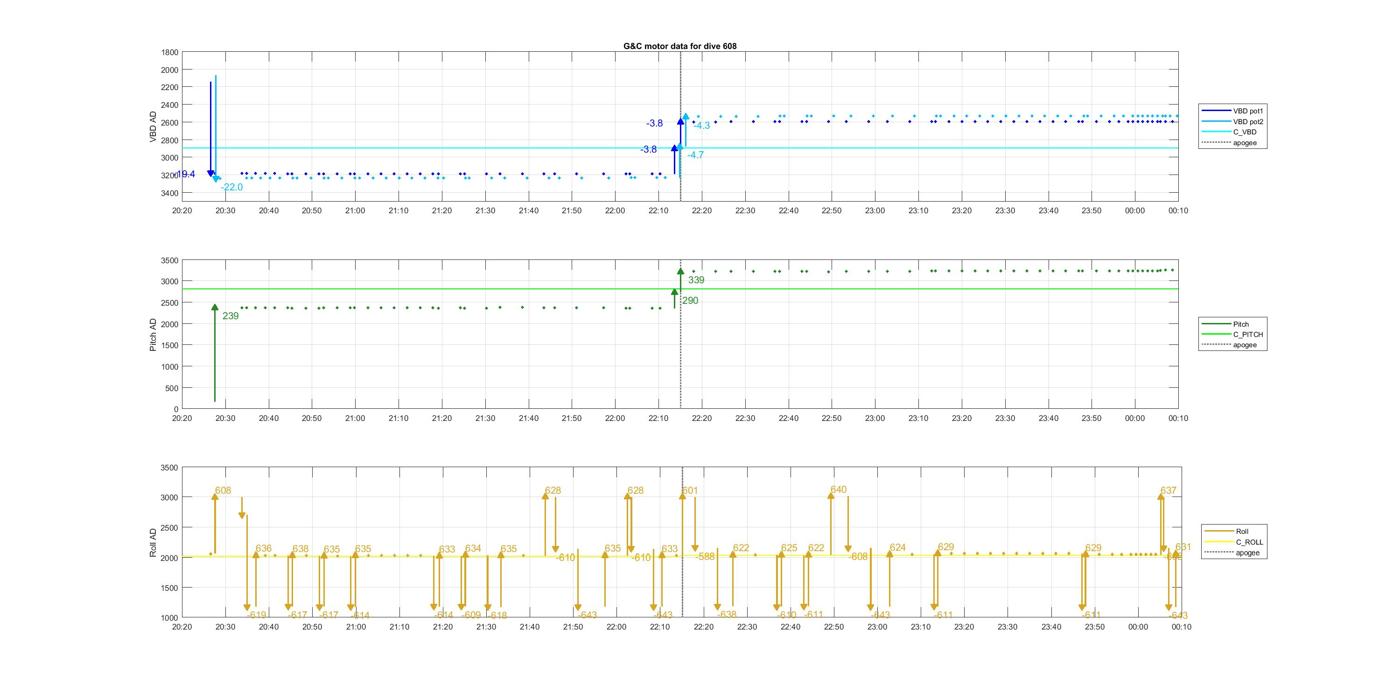Click the '-4.7' annotation in the VBD plot

coord(696,155)
